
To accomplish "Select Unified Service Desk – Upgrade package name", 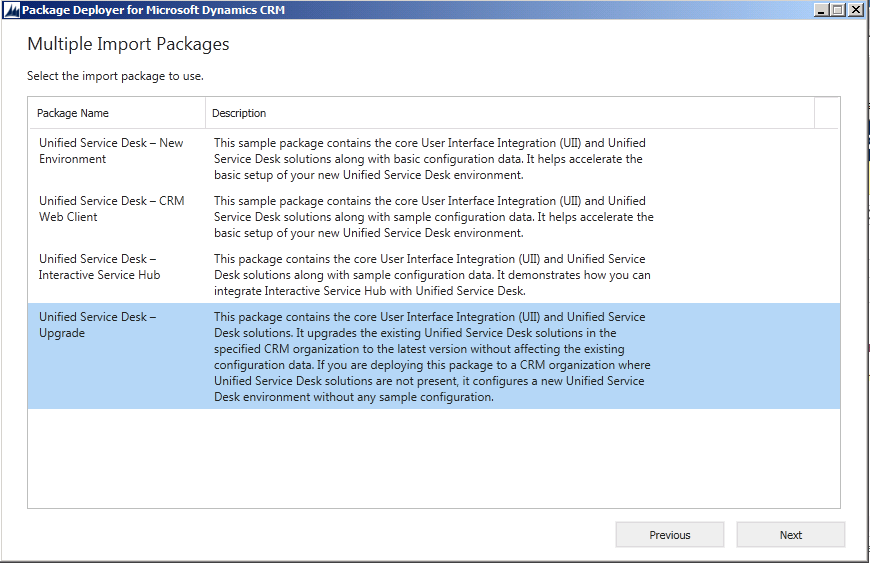I will pyautogui.click(x=97, y=325).
